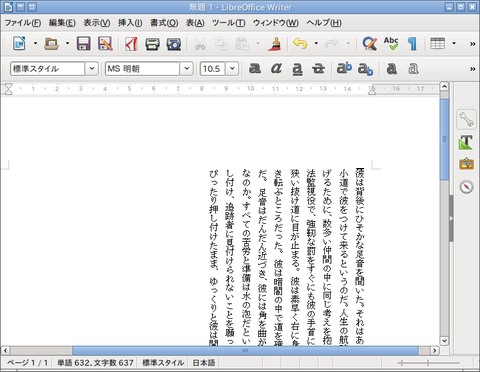Run Spelling check Abc icon
This screenshot has width=480, height=372.
391,43
